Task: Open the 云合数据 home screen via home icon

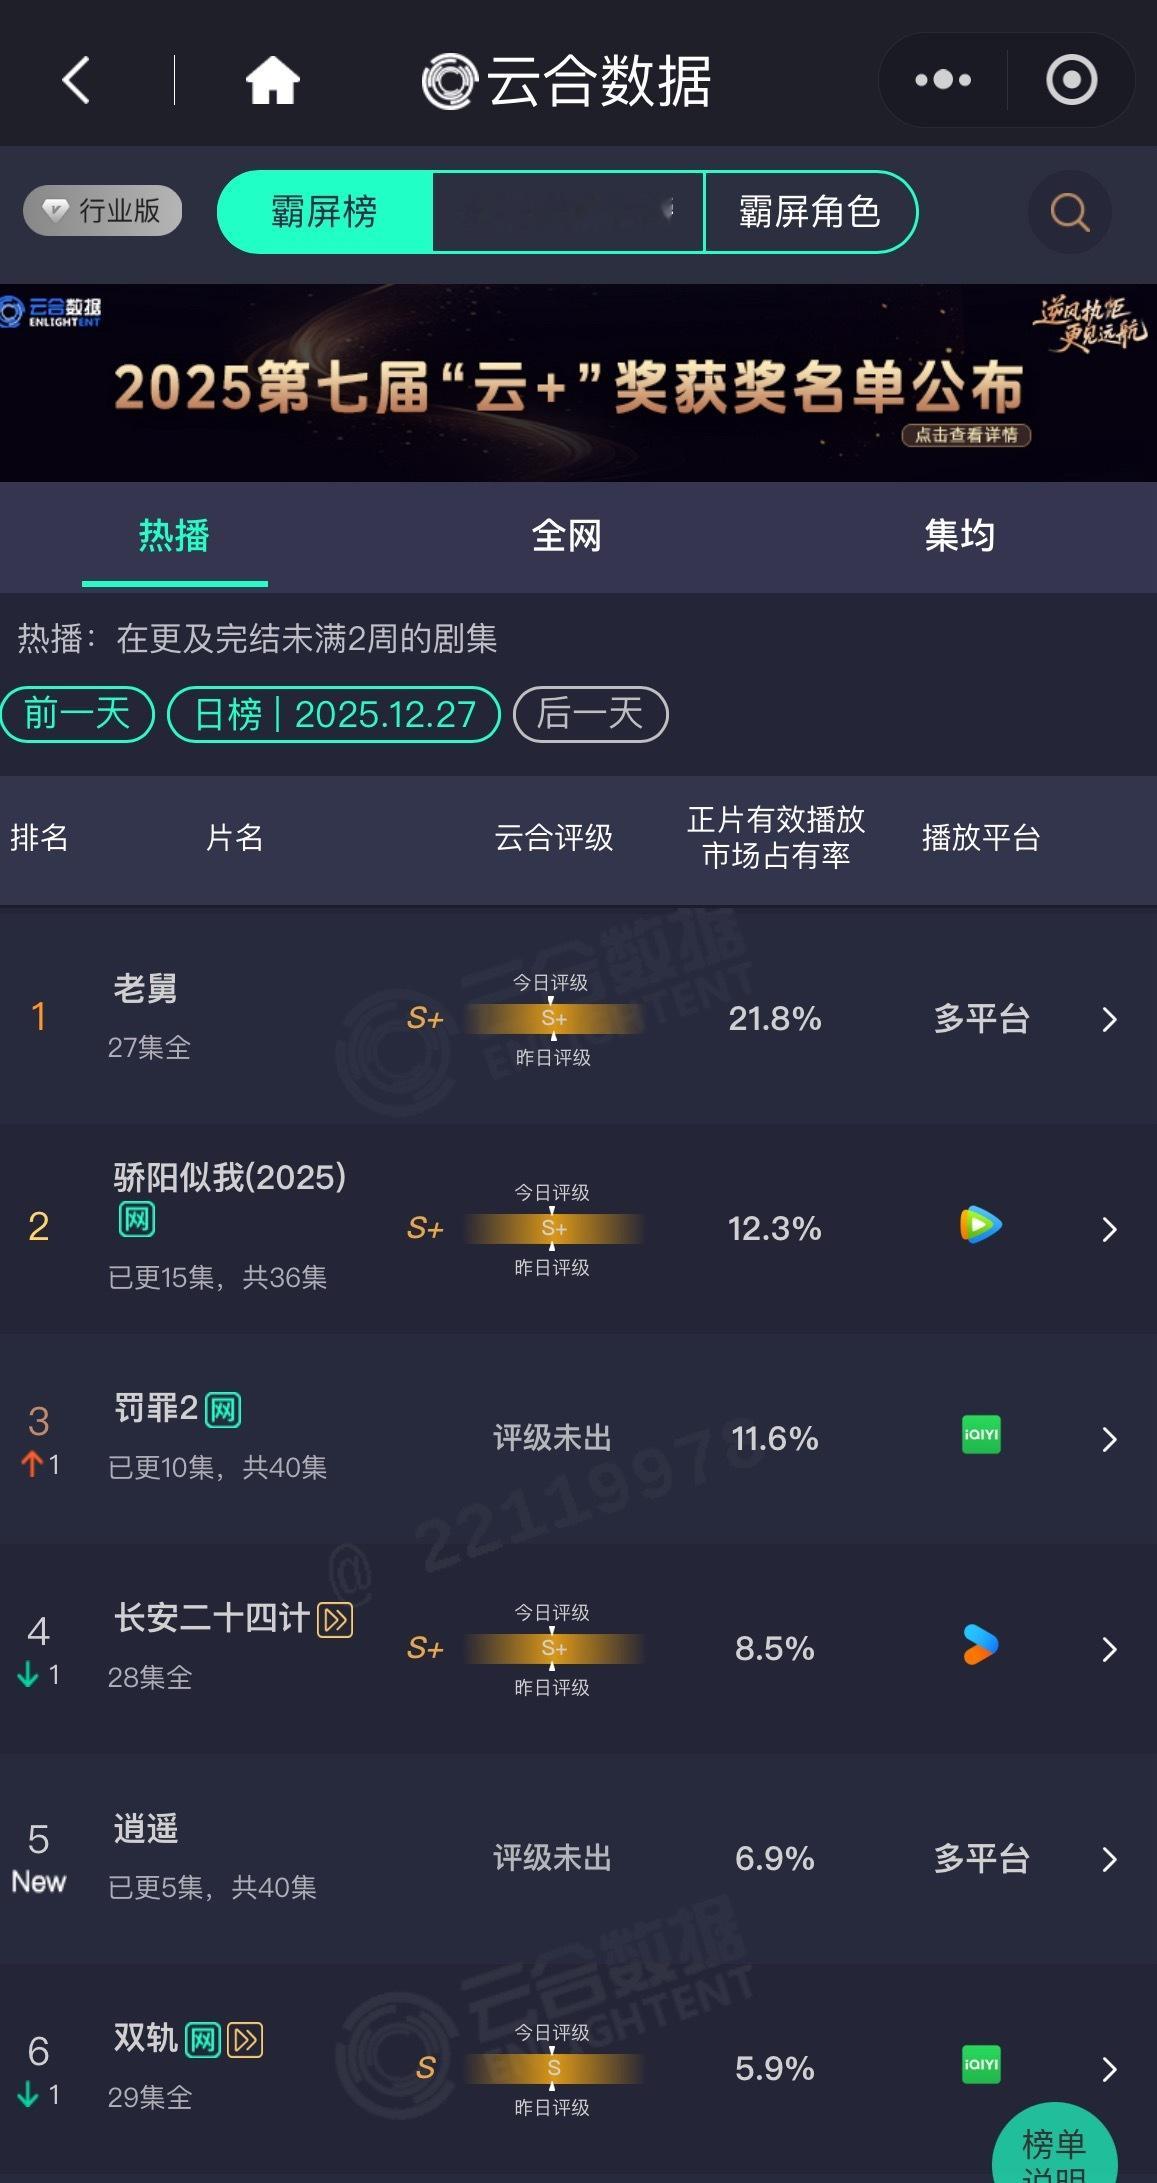Action: pos(273,81)
